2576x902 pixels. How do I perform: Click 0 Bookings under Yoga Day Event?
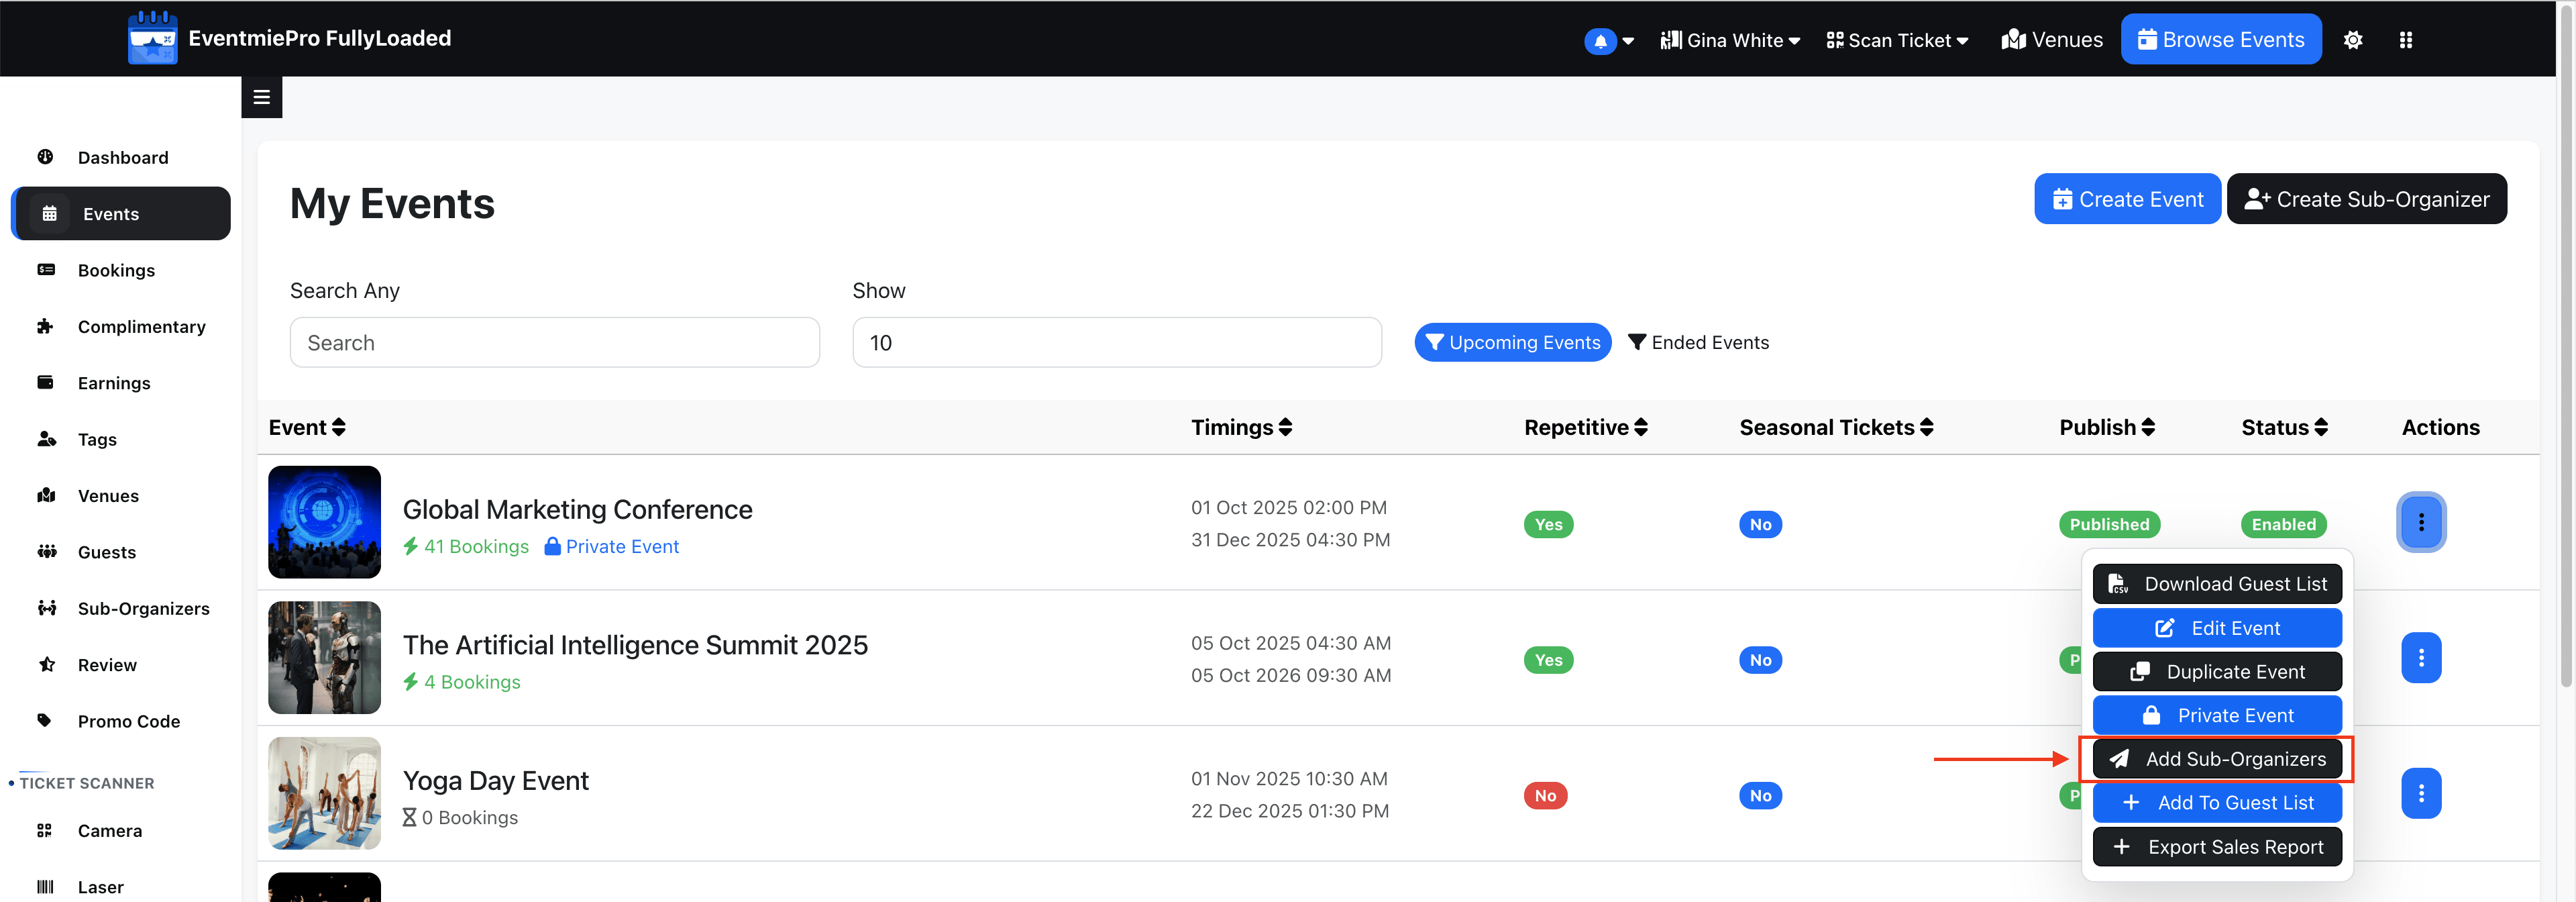460,817
